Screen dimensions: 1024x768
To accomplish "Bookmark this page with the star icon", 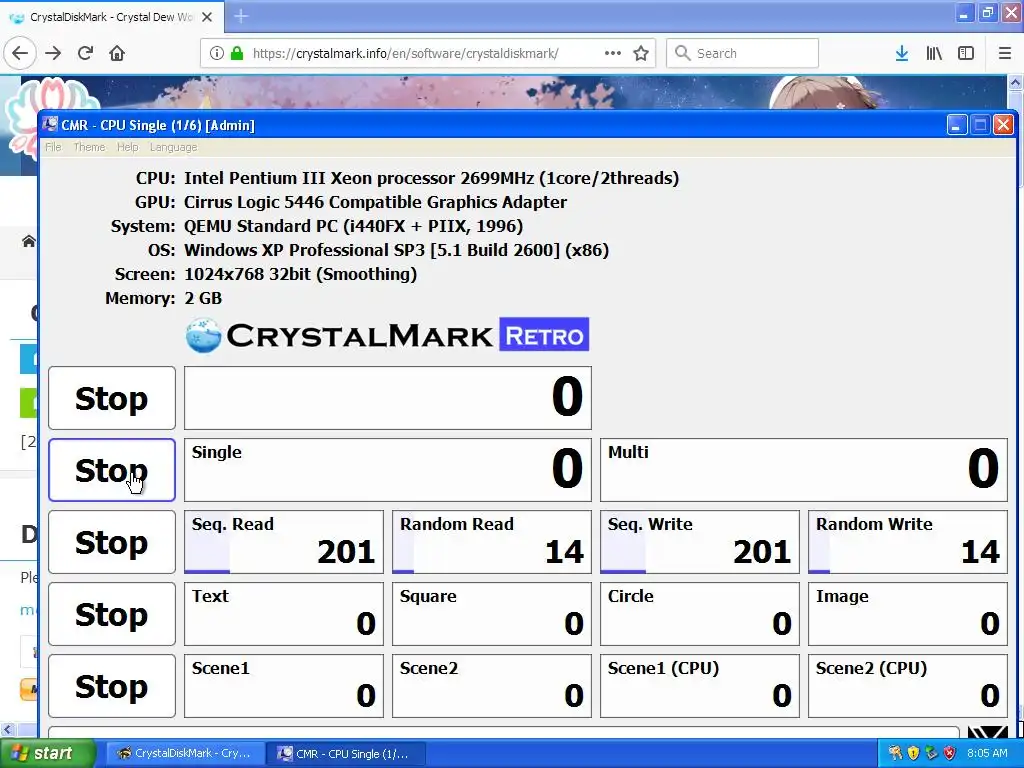I will [x=641, y=53].
